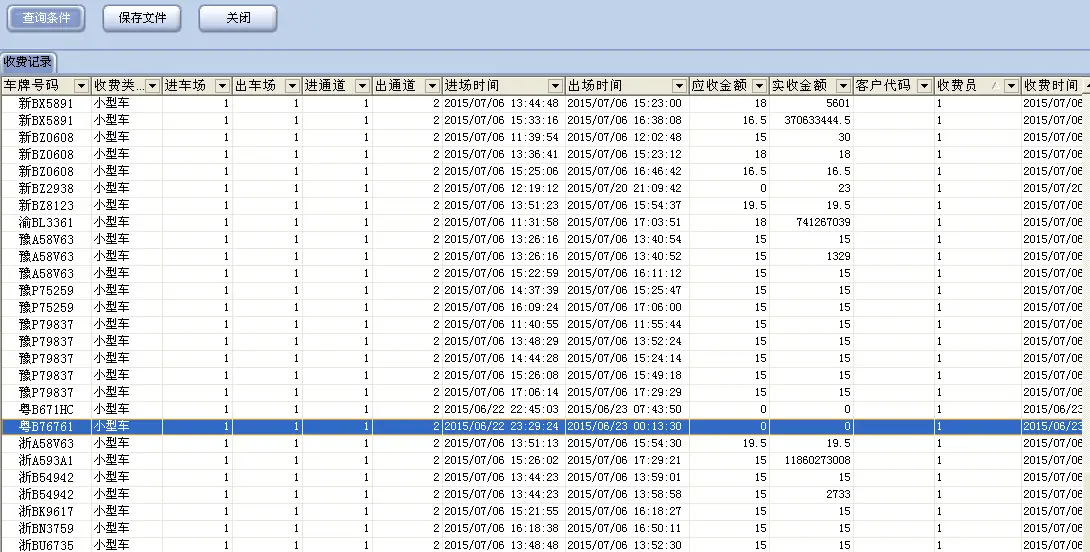Click the 保存文件 button

click(142, 18)
